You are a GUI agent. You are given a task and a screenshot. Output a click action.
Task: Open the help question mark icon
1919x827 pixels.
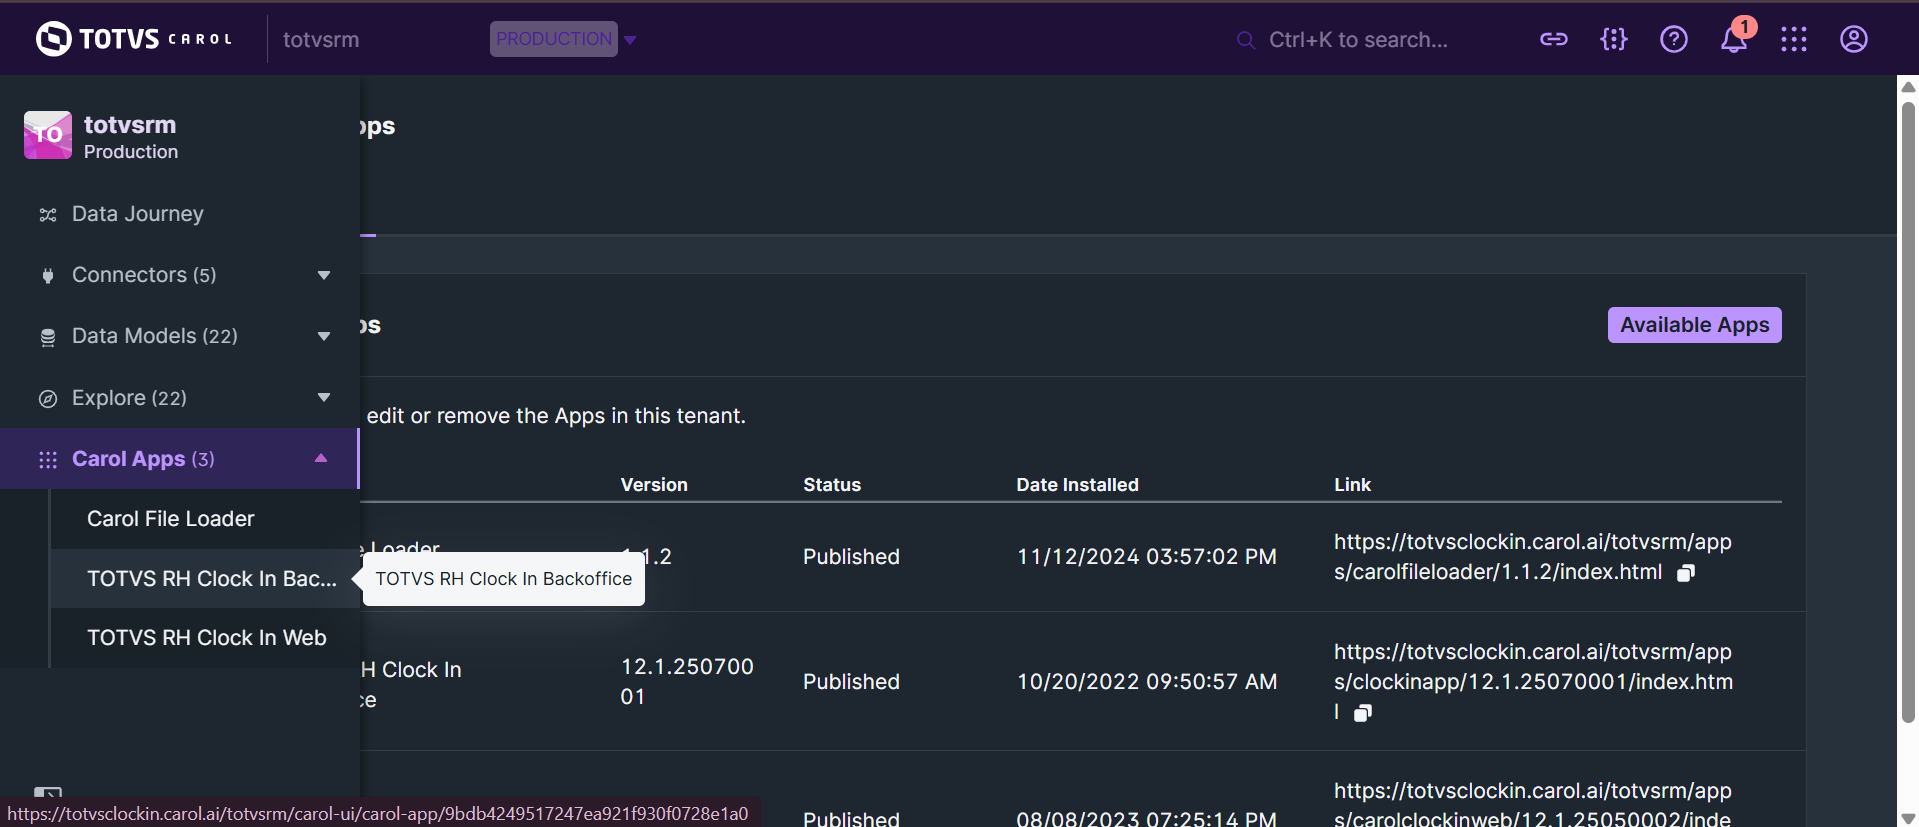(1673, 39)
